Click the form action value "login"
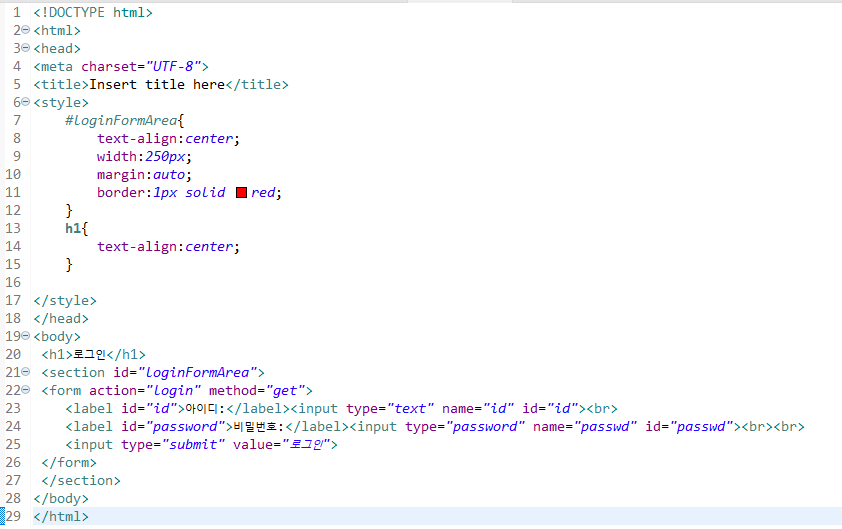This screenshot has width=842, height=529. (173, 390)
